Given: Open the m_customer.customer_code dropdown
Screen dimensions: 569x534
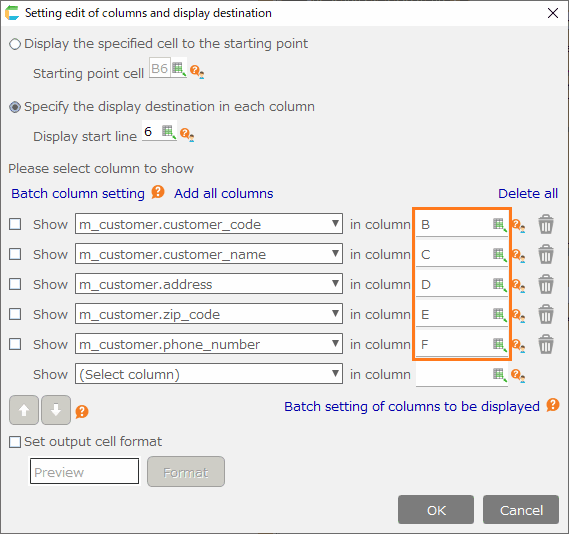Looking at the screenshot, I should (209, 224).
